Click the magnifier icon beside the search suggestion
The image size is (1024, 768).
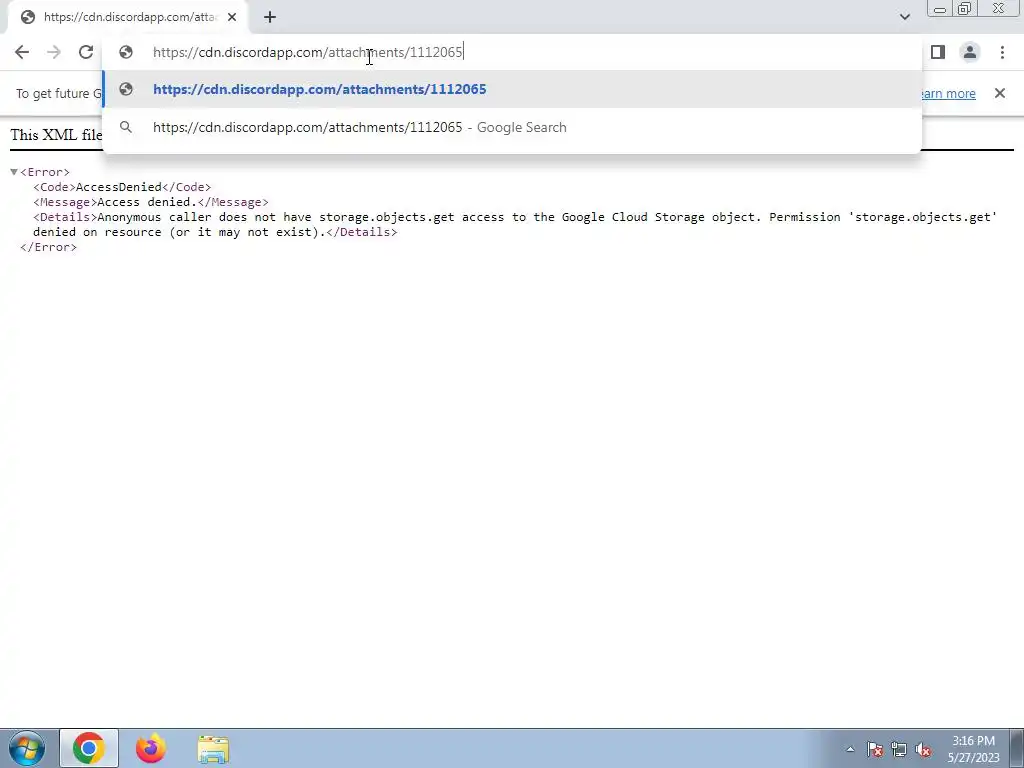coord(126,127)
